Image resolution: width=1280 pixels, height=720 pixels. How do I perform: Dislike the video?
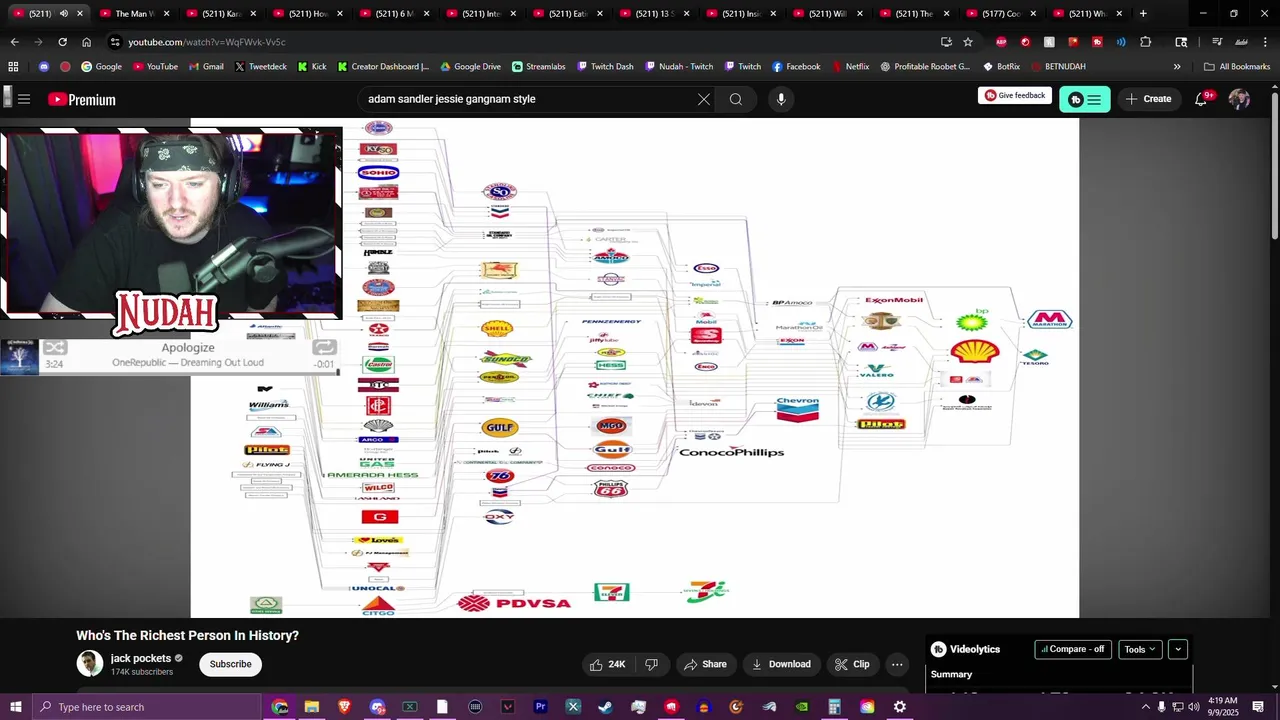(651, 664)
